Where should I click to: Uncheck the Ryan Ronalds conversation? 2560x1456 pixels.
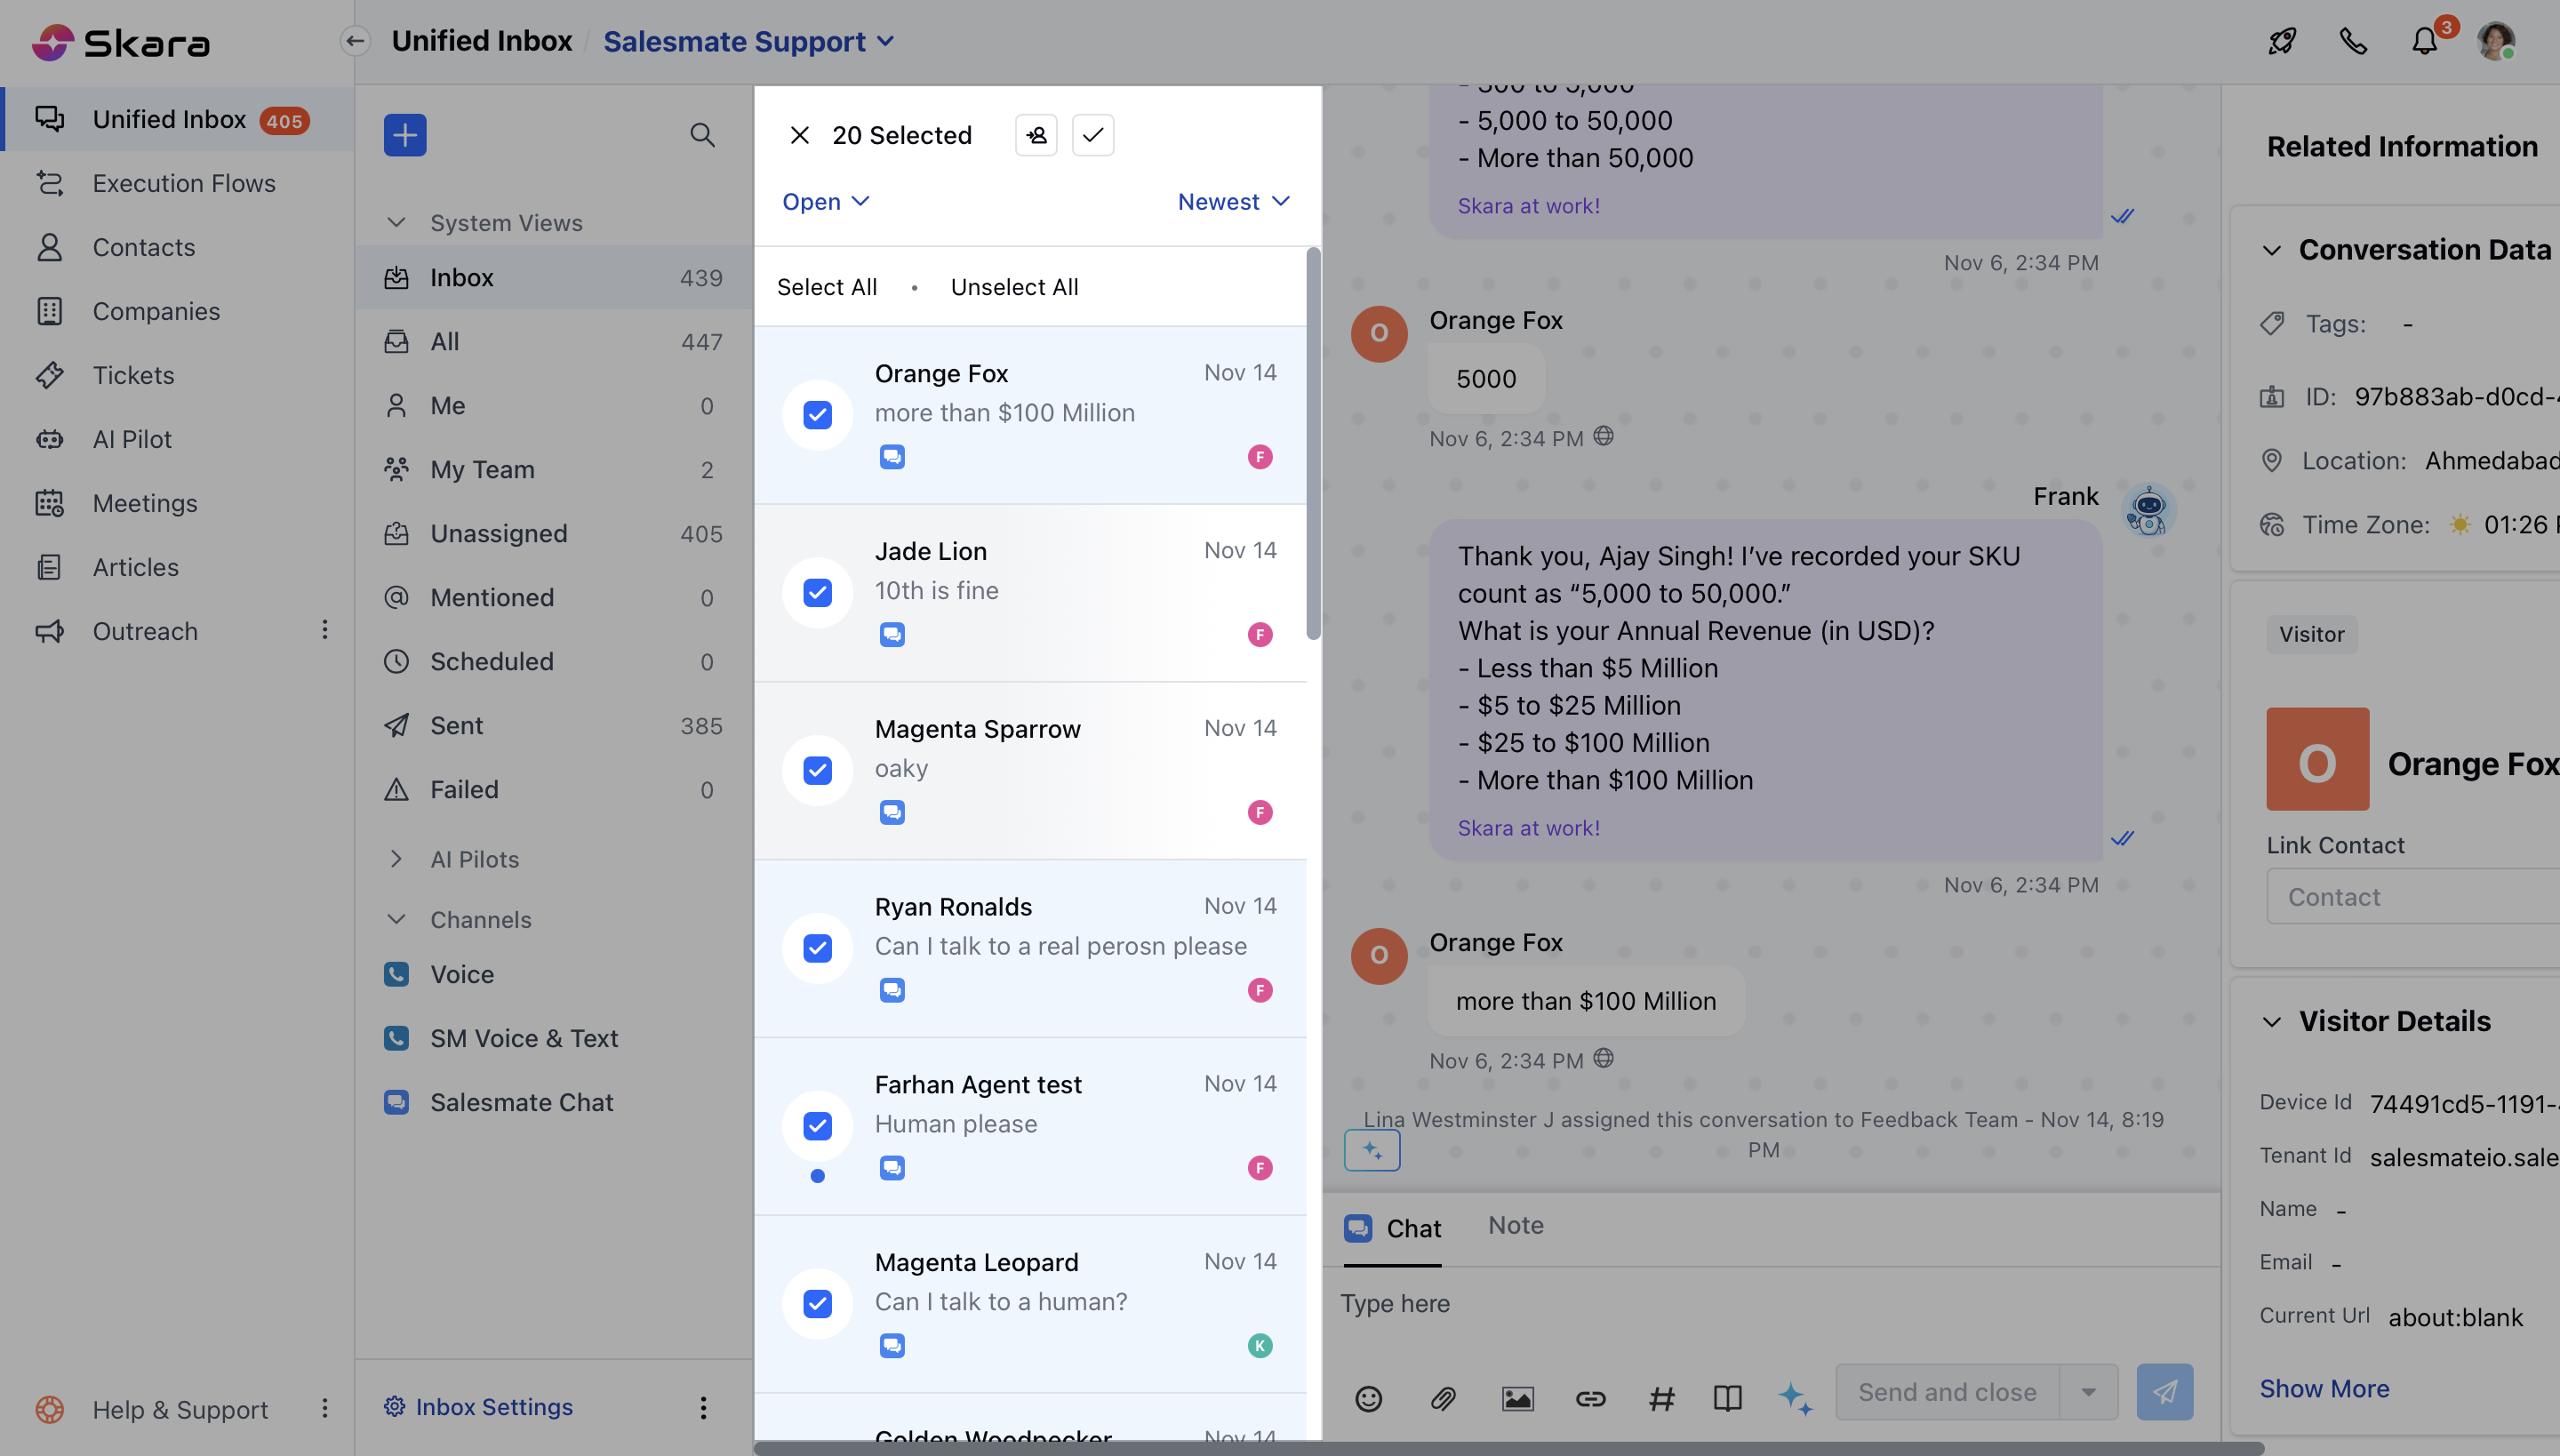pyautogui.click(x=817, y=948)
